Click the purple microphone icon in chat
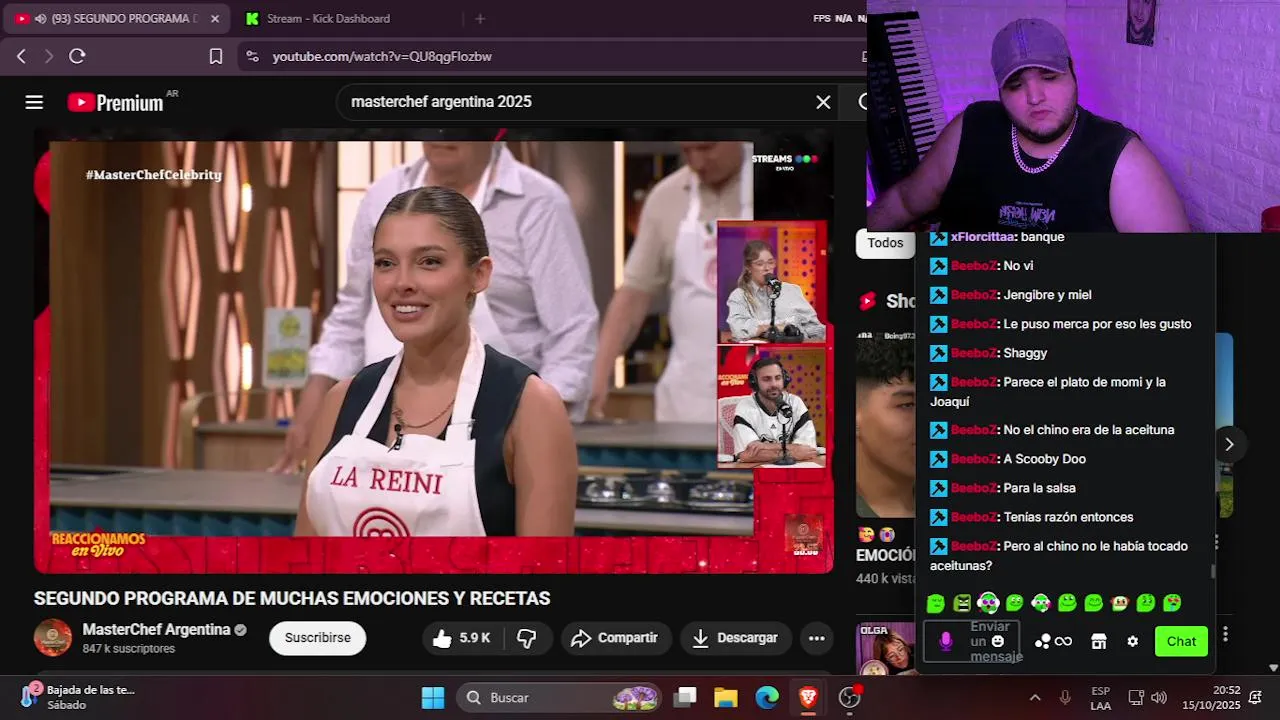The height and width of the screenshot is (720, 1280). point(946,641)
